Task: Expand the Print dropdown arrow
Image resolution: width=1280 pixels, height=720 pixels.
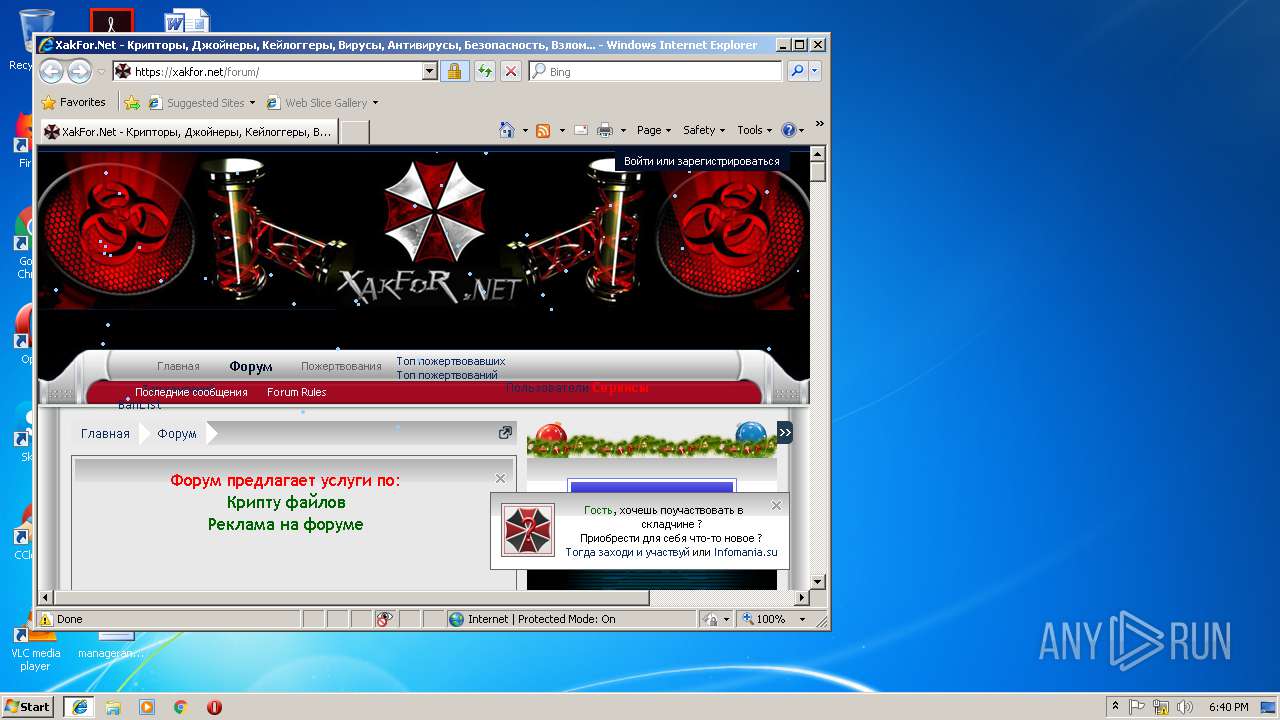Action: [x=623, y=130]
